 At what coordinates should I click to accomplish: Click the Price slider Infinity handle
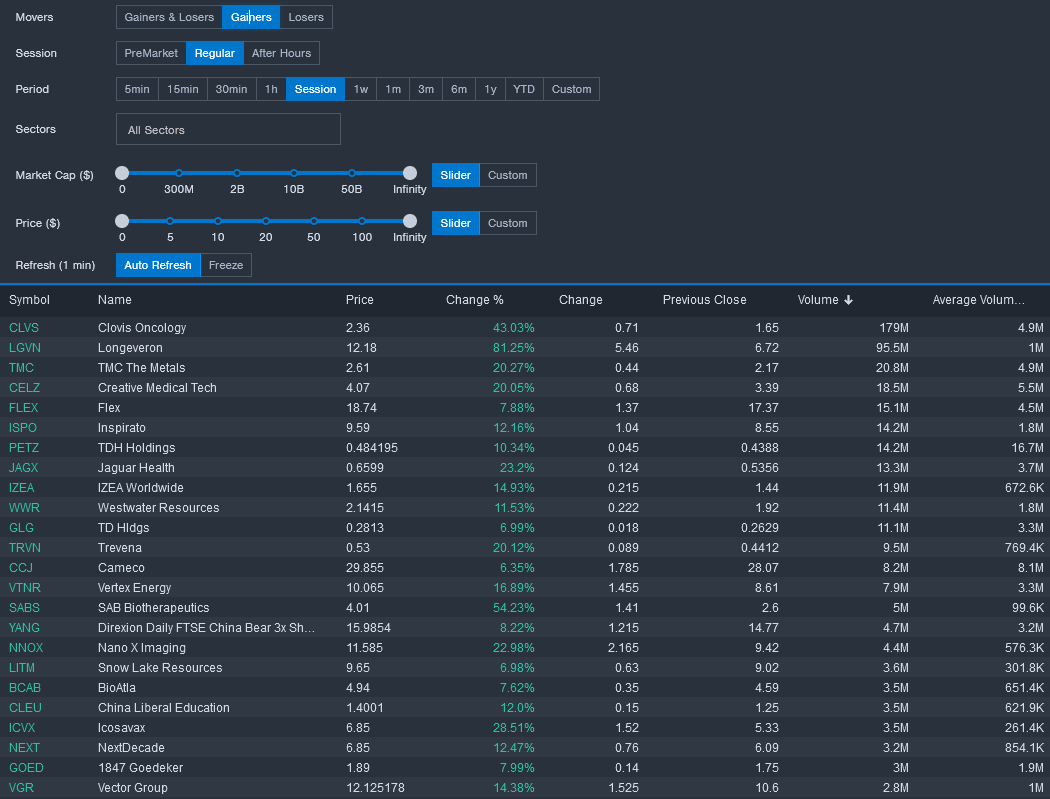point(410,221)
